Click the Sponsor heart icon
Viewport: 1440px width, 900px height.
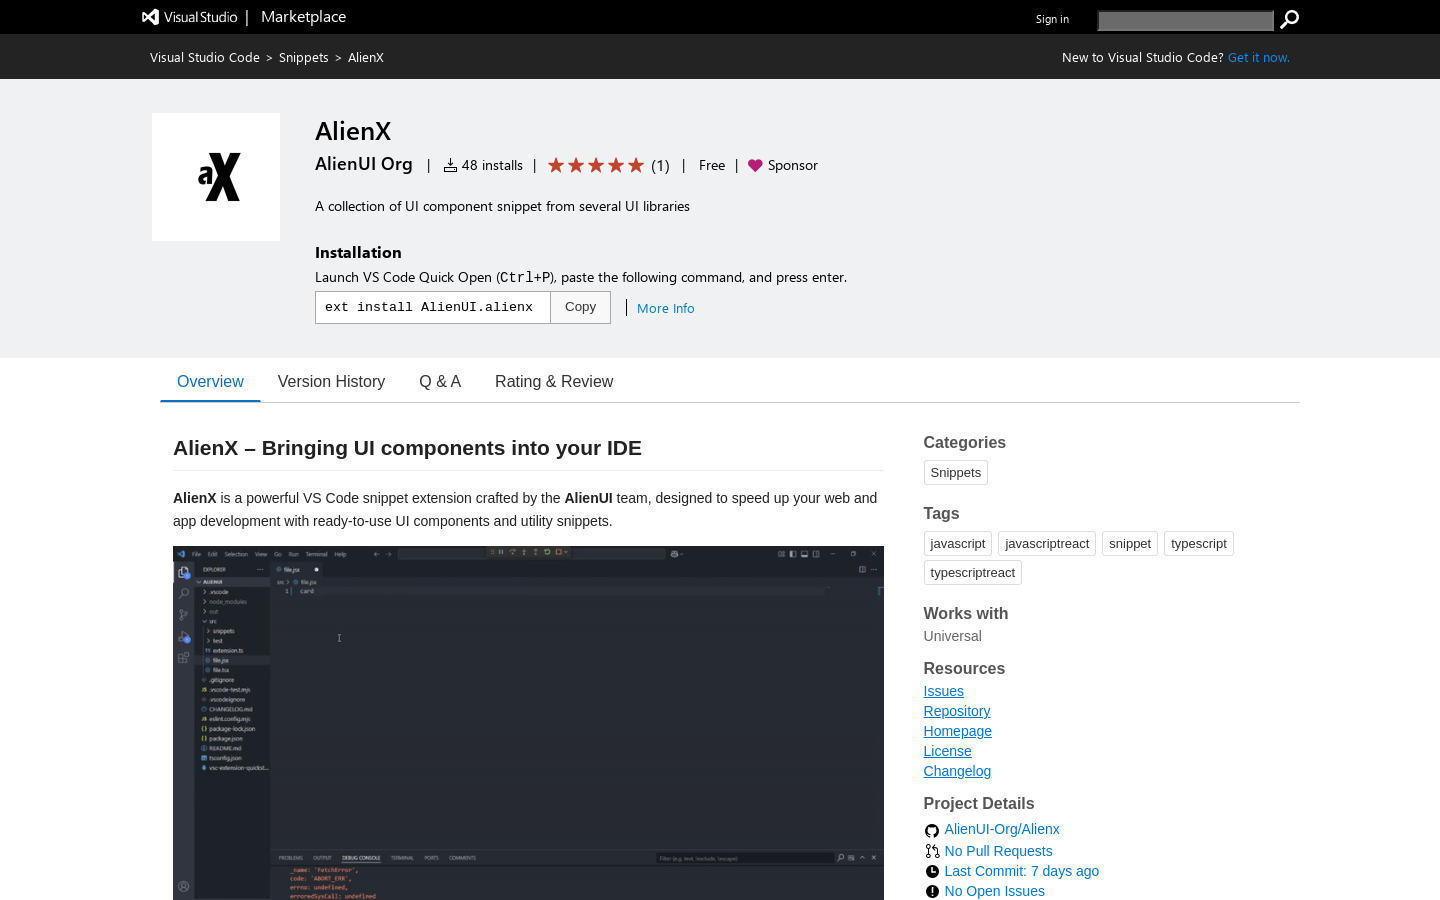click(755, 166)
